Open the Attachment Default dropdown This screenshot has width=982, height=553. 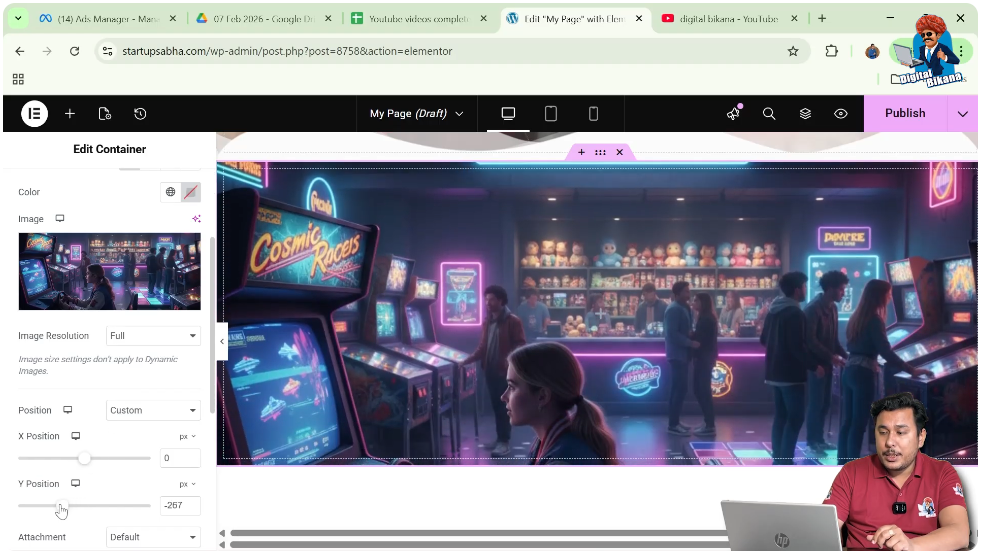click(x=153, y=537)
